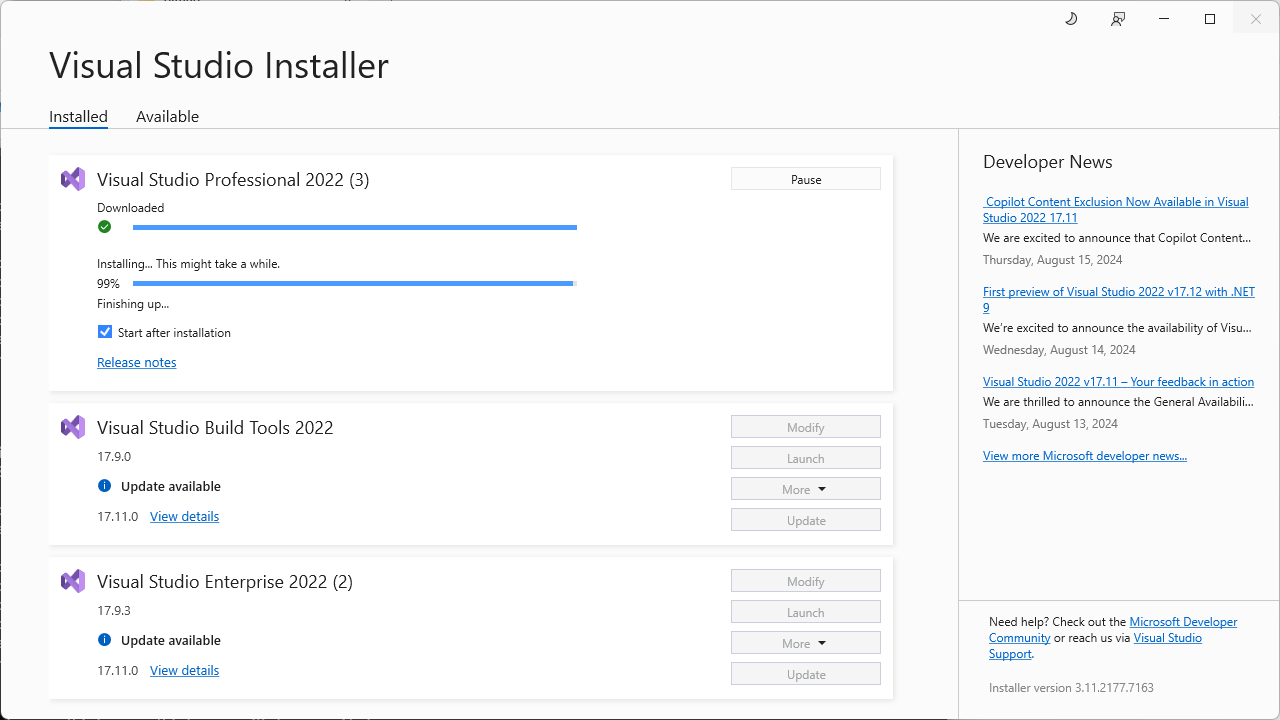
Task: Click the green Downloaded checkmark icon
Action: pos(104,227)
